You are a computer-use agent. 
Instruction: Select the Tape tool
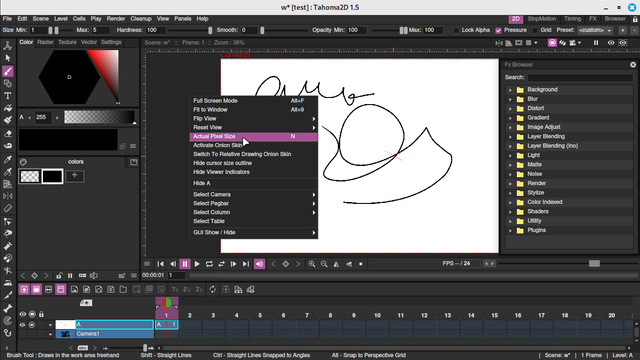(x=7, y=146)
